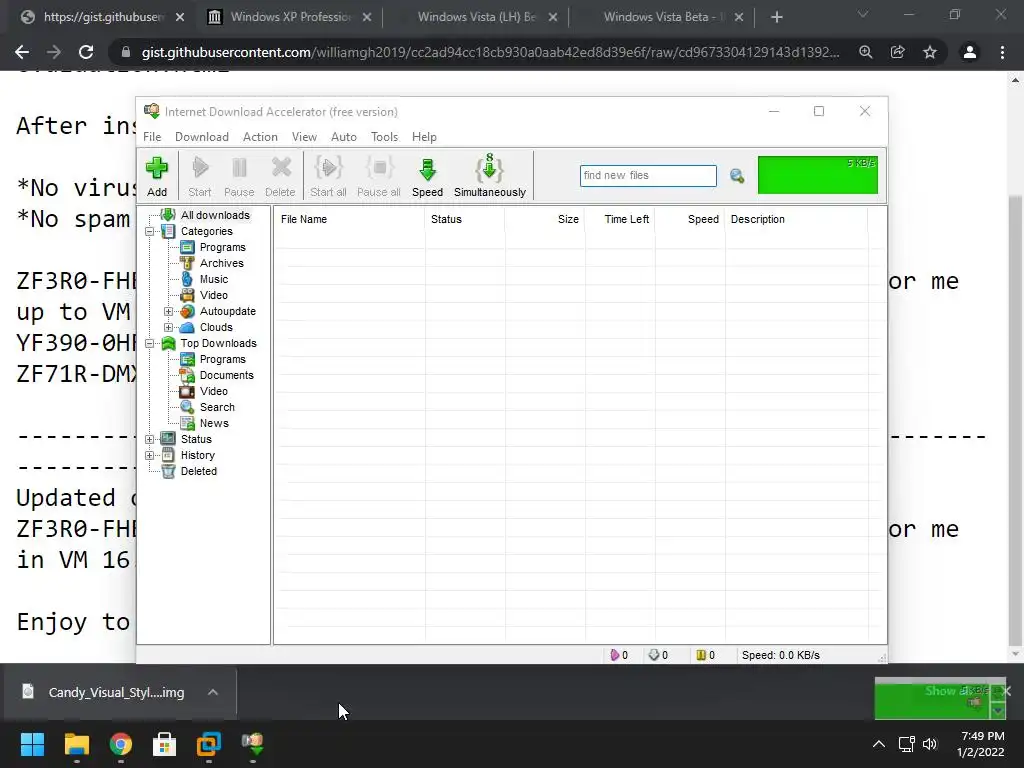Viewport: 1024px width, 768px height.
Task: Switch to the Windows Vista (LH) browser tab
Action: point(477,17)
